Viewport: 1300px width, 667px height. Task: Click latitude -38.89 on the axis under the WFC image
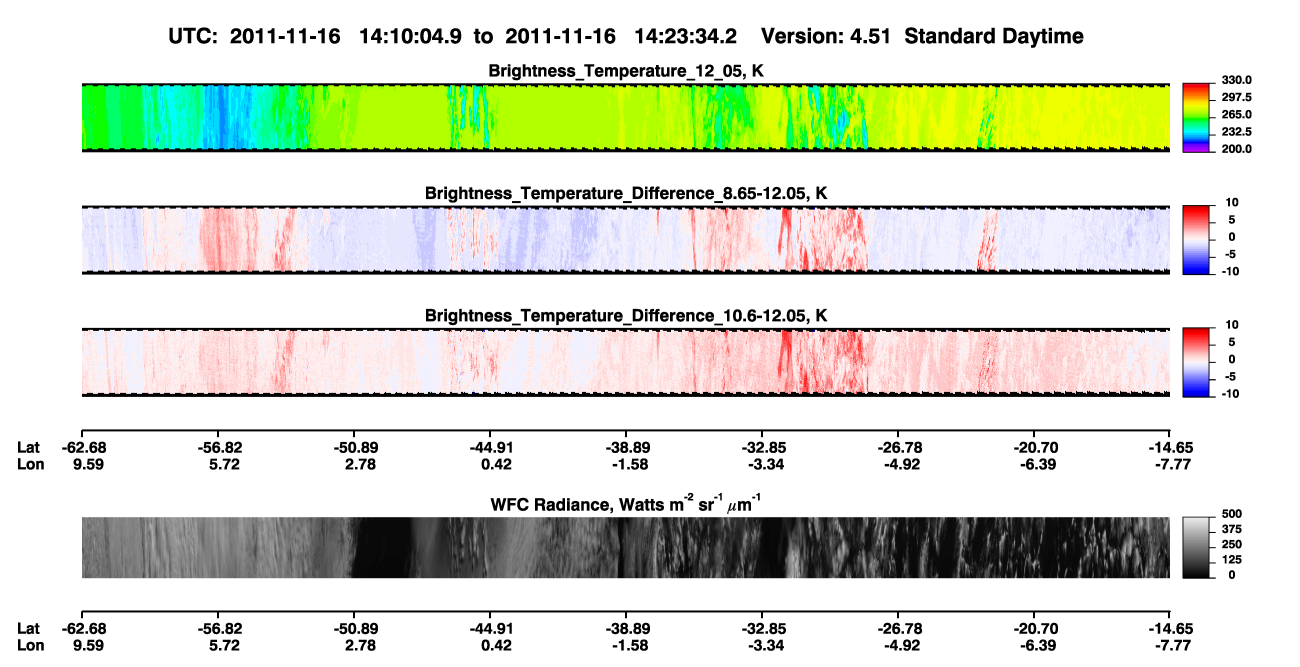(626, 629)
